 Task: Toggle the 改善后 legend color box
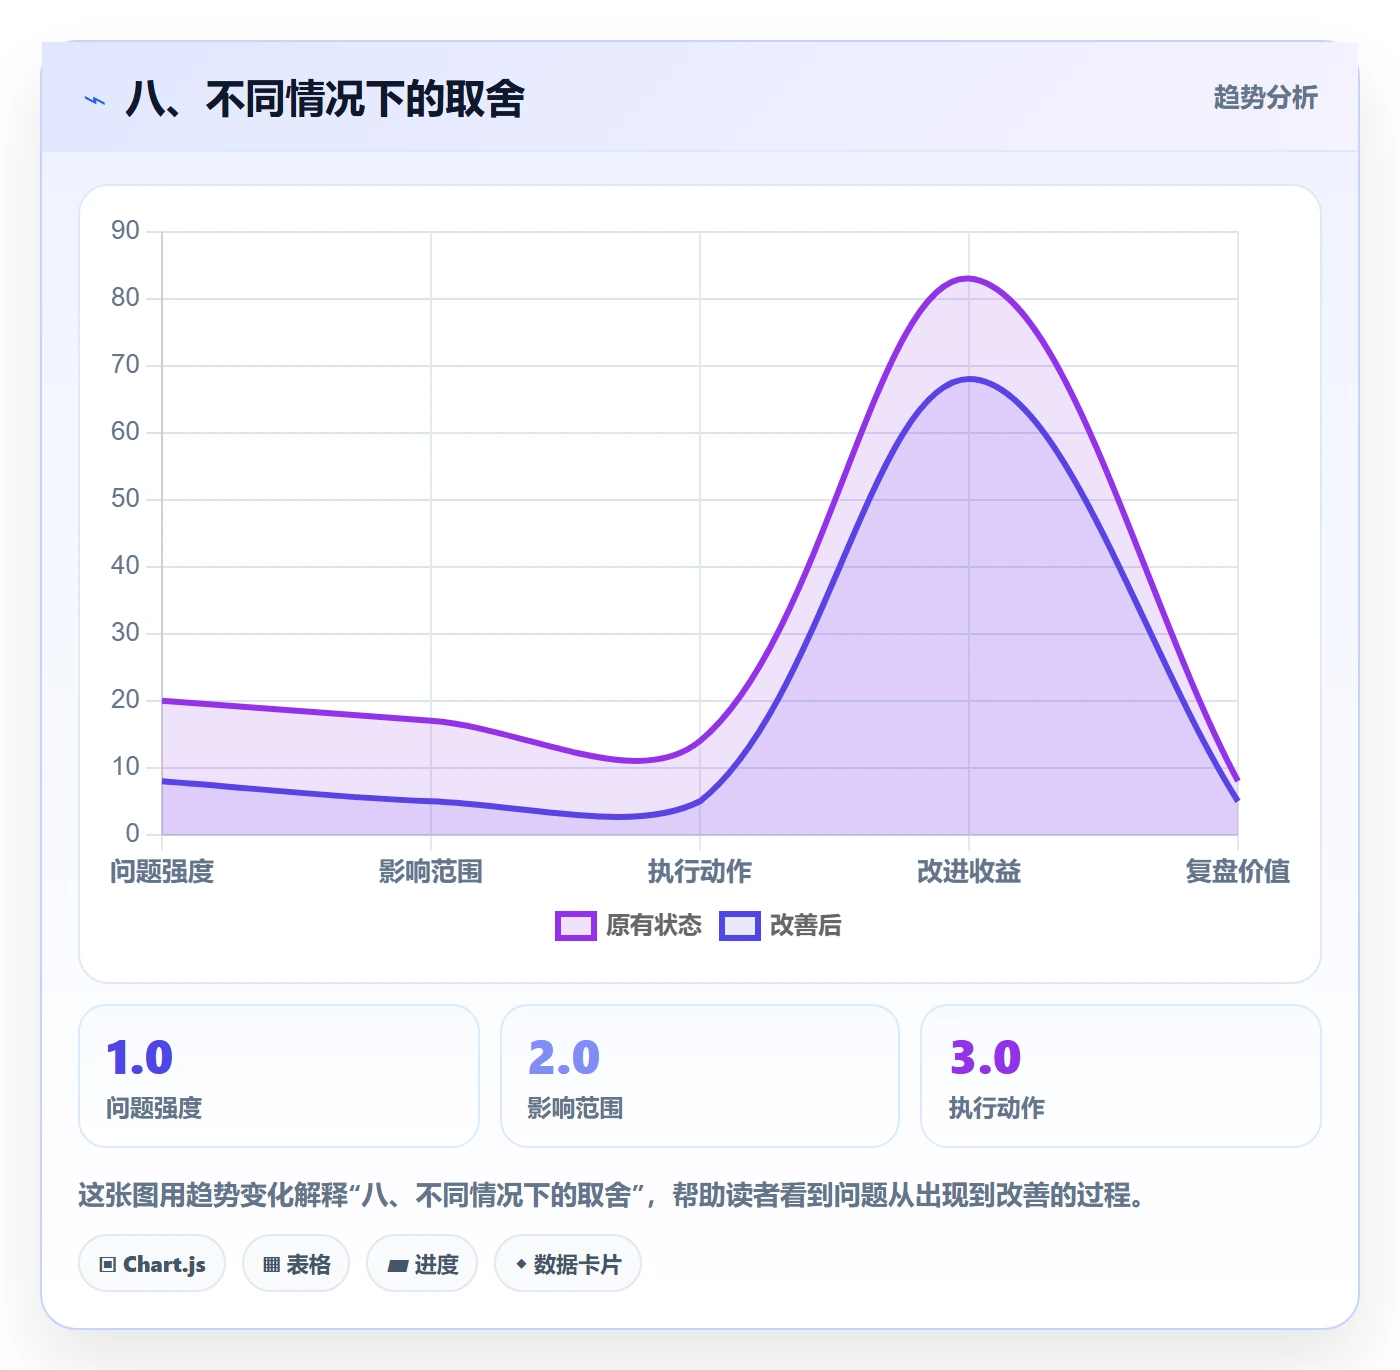[740, 926]
